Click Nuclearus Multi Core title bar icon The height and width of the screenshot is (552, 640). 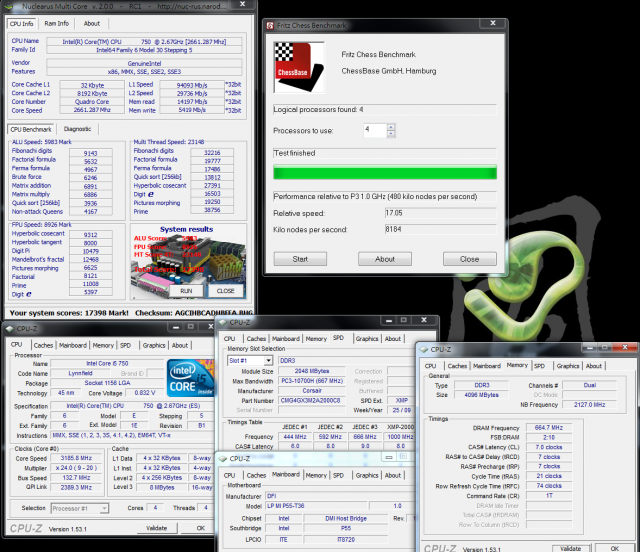click(x=9, y=6)
